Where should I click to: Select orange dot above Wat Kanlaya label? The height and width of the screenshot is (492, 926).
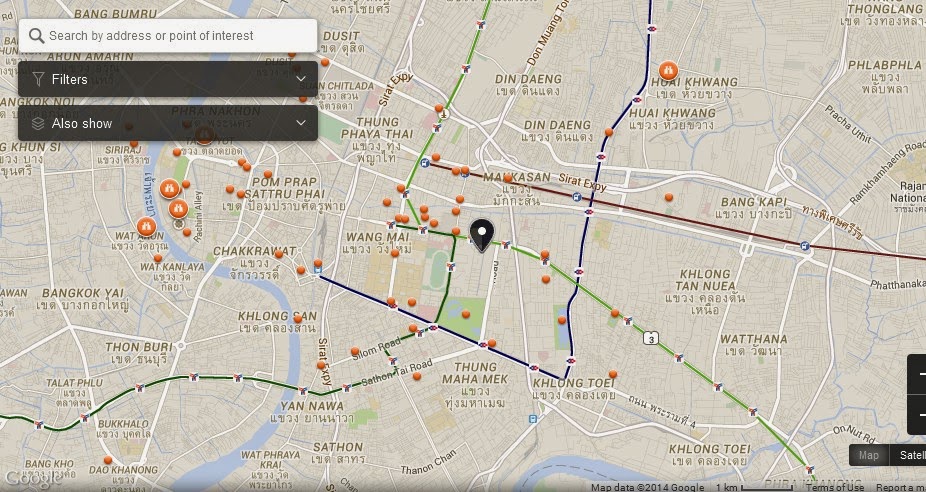pos(158,258)
